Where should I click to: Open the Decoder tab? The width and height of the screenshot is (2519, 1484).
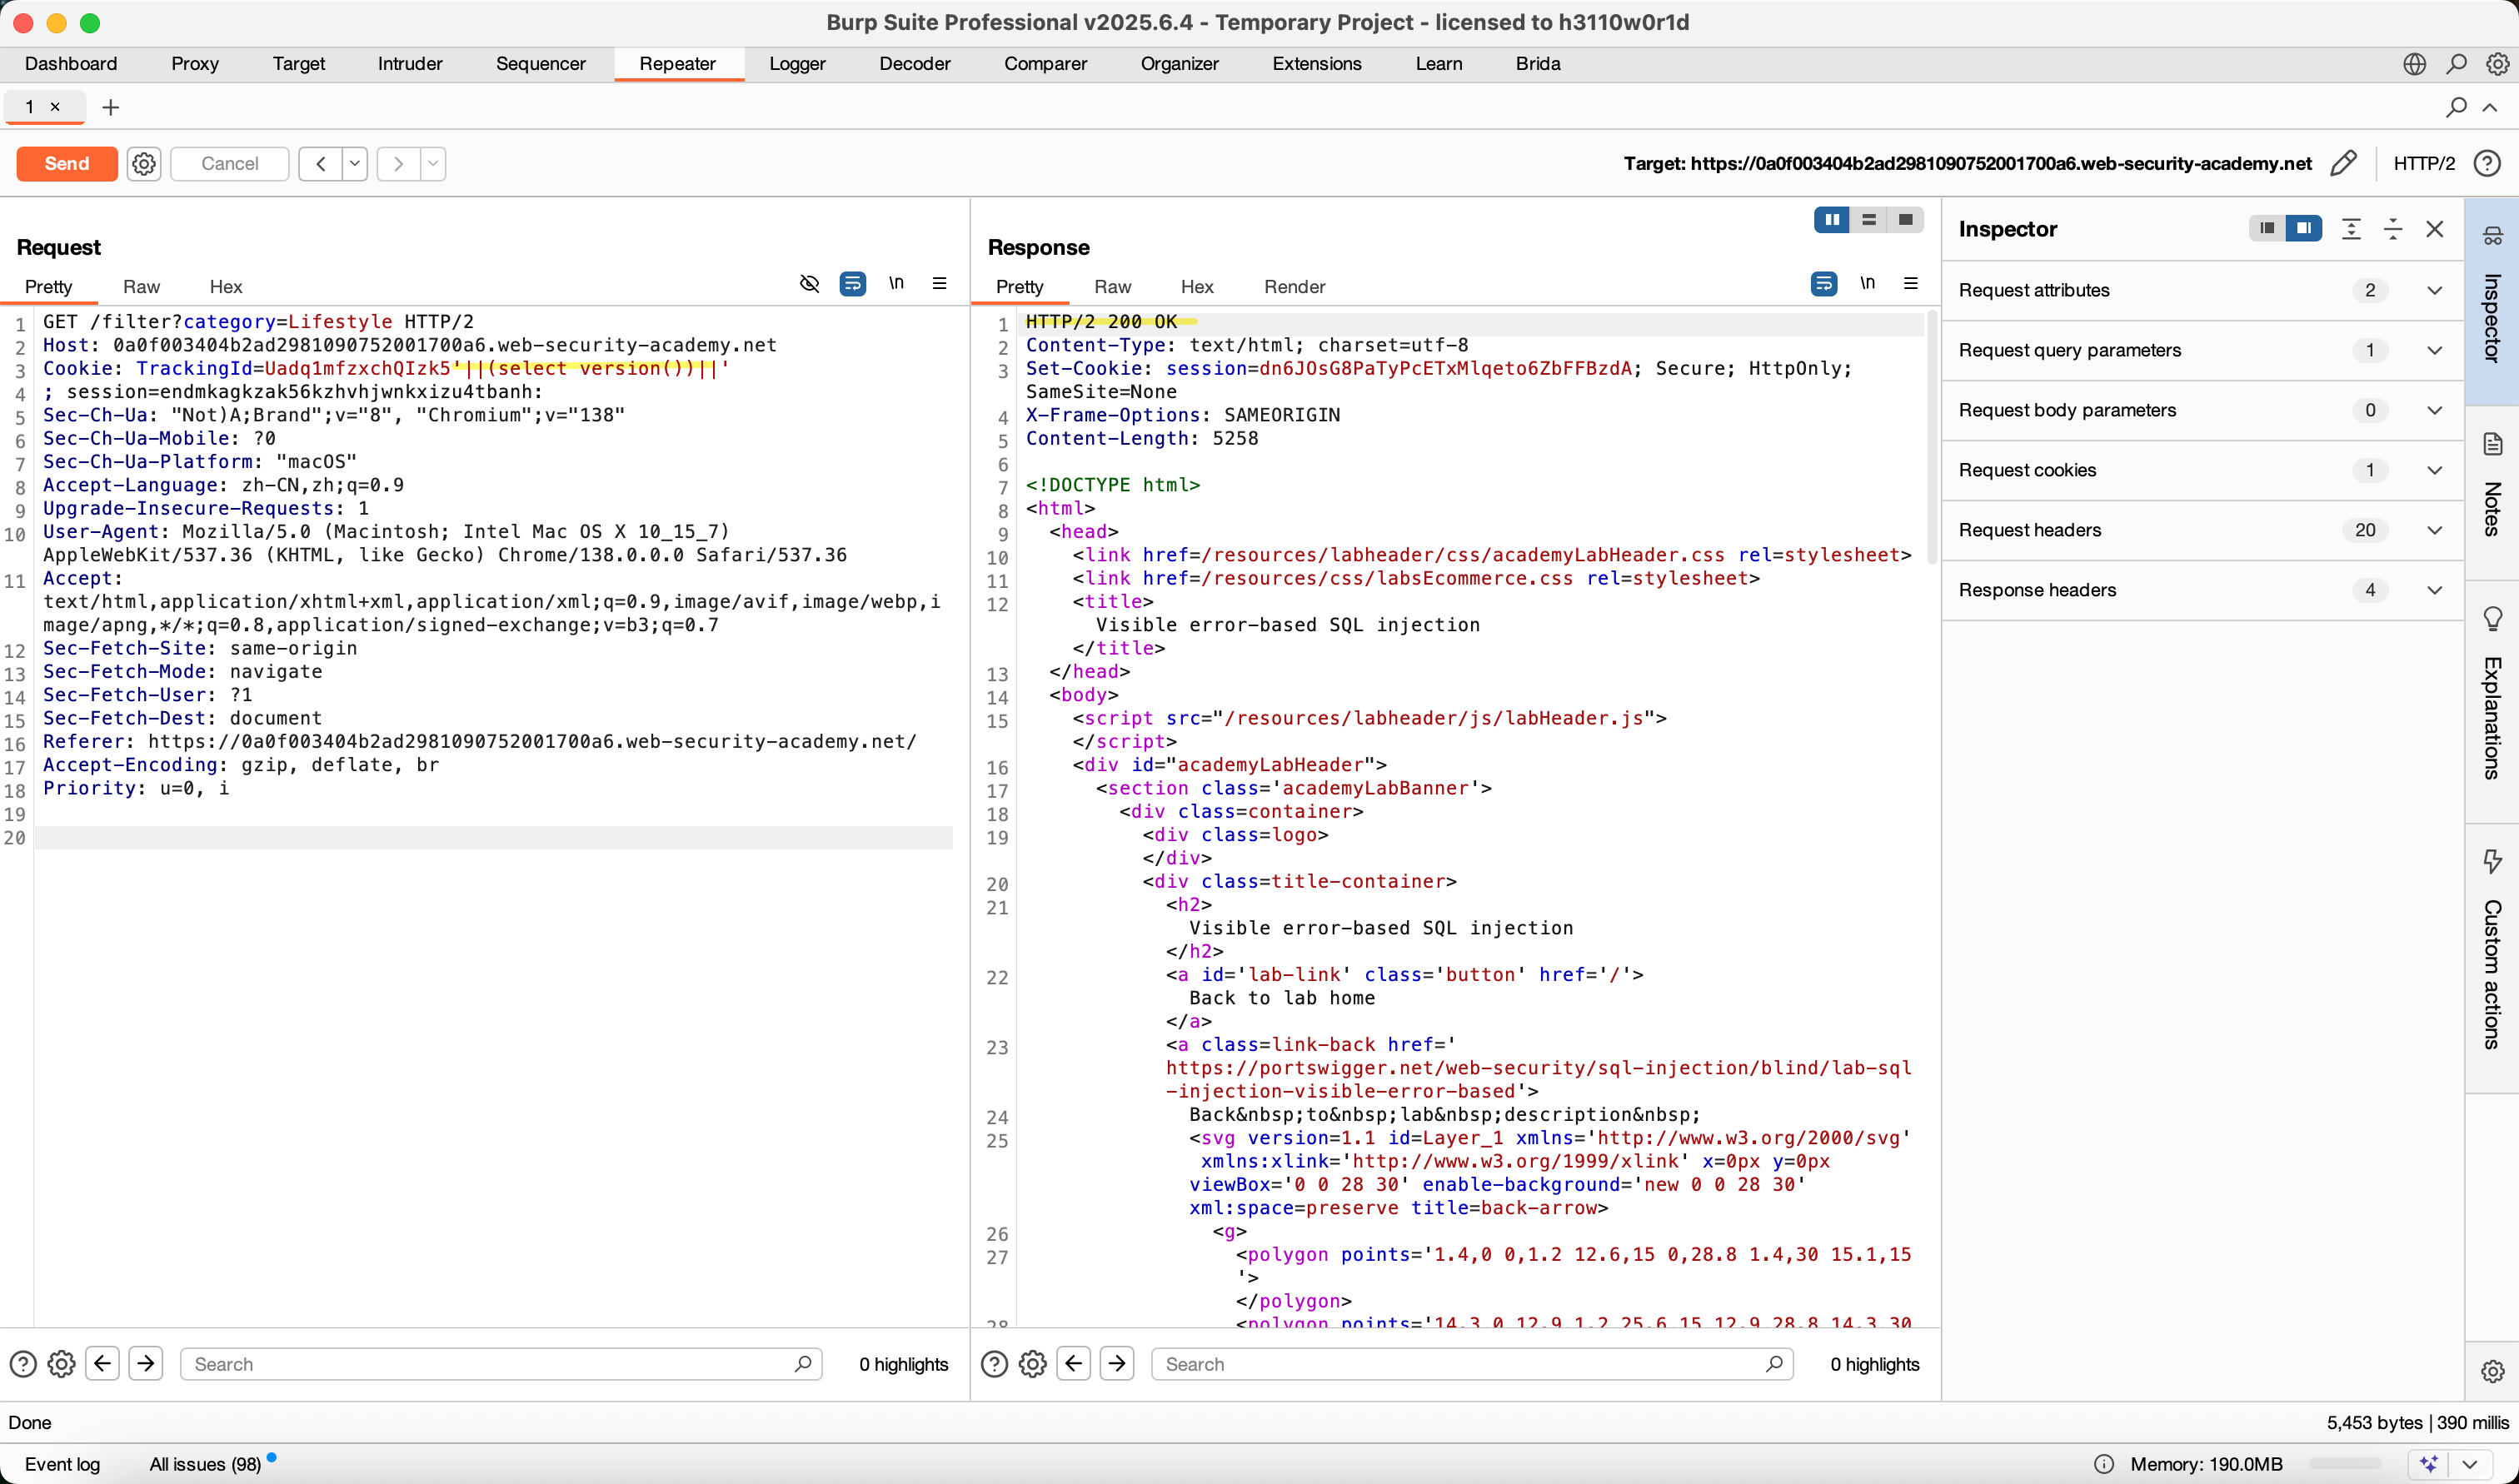pos(914,63)
